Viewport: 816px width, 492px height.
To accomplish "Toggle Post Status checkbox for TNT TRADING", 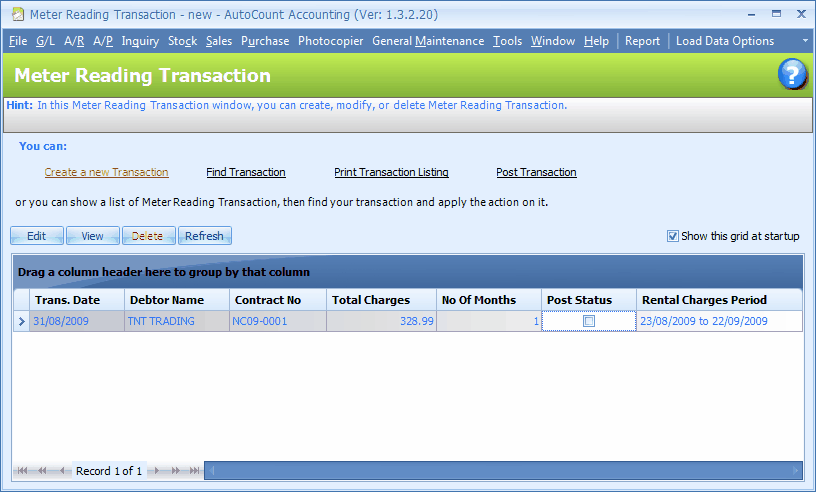I will pyautogui.click(x=589, y=321).
